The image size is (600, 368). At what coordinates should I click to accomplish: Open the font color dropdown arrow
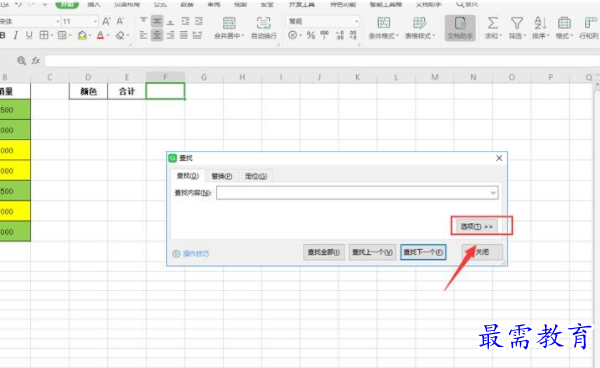pos(108,36)
